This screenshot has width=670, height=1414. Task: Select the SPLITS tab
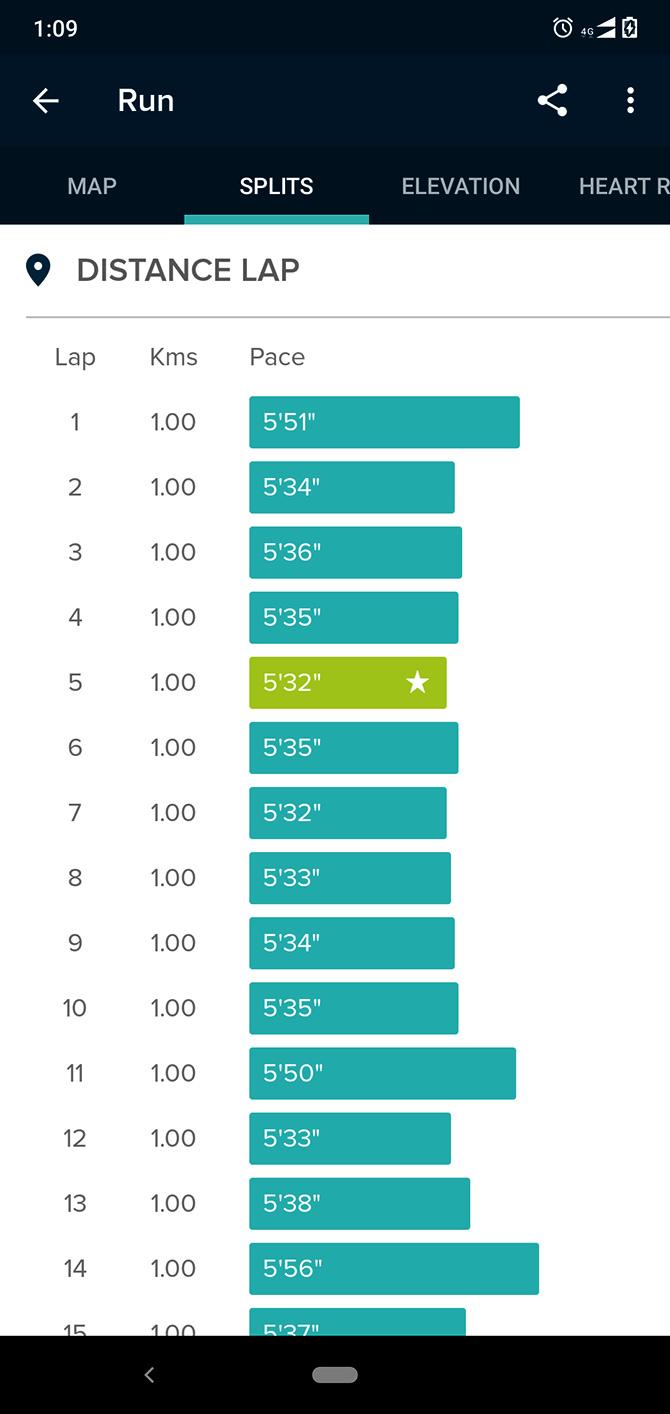point(276,186)
